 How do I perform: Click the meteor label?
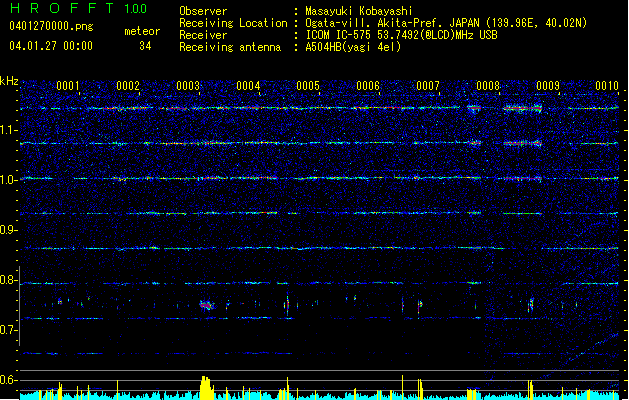tap(142, 31)
